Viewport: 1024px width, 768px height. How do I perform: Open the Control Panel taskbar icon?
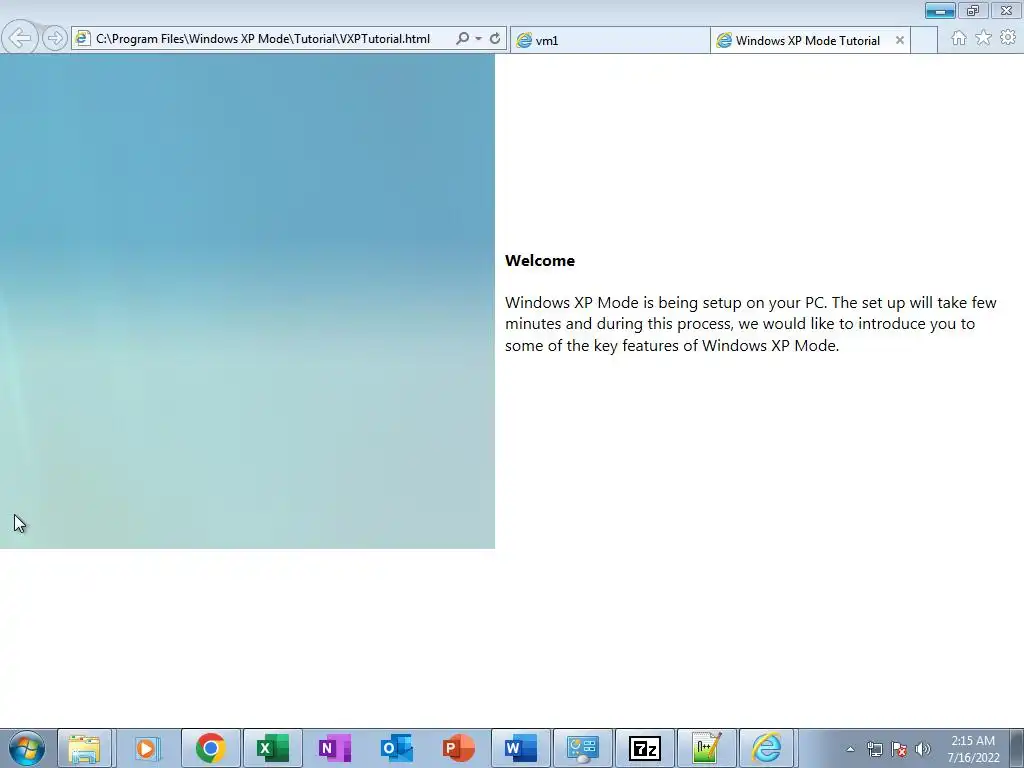[583, 748]
